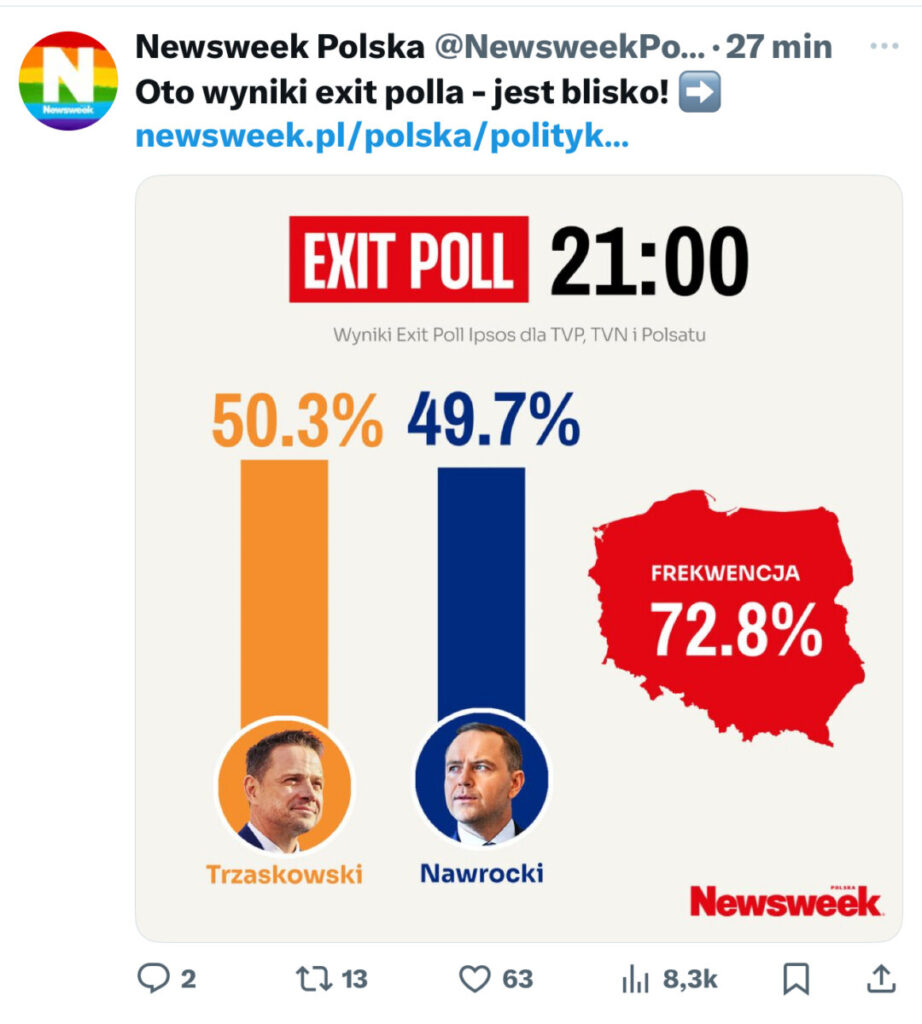Click Trzaskowski's circular portrait photo

tap(284, 786)
